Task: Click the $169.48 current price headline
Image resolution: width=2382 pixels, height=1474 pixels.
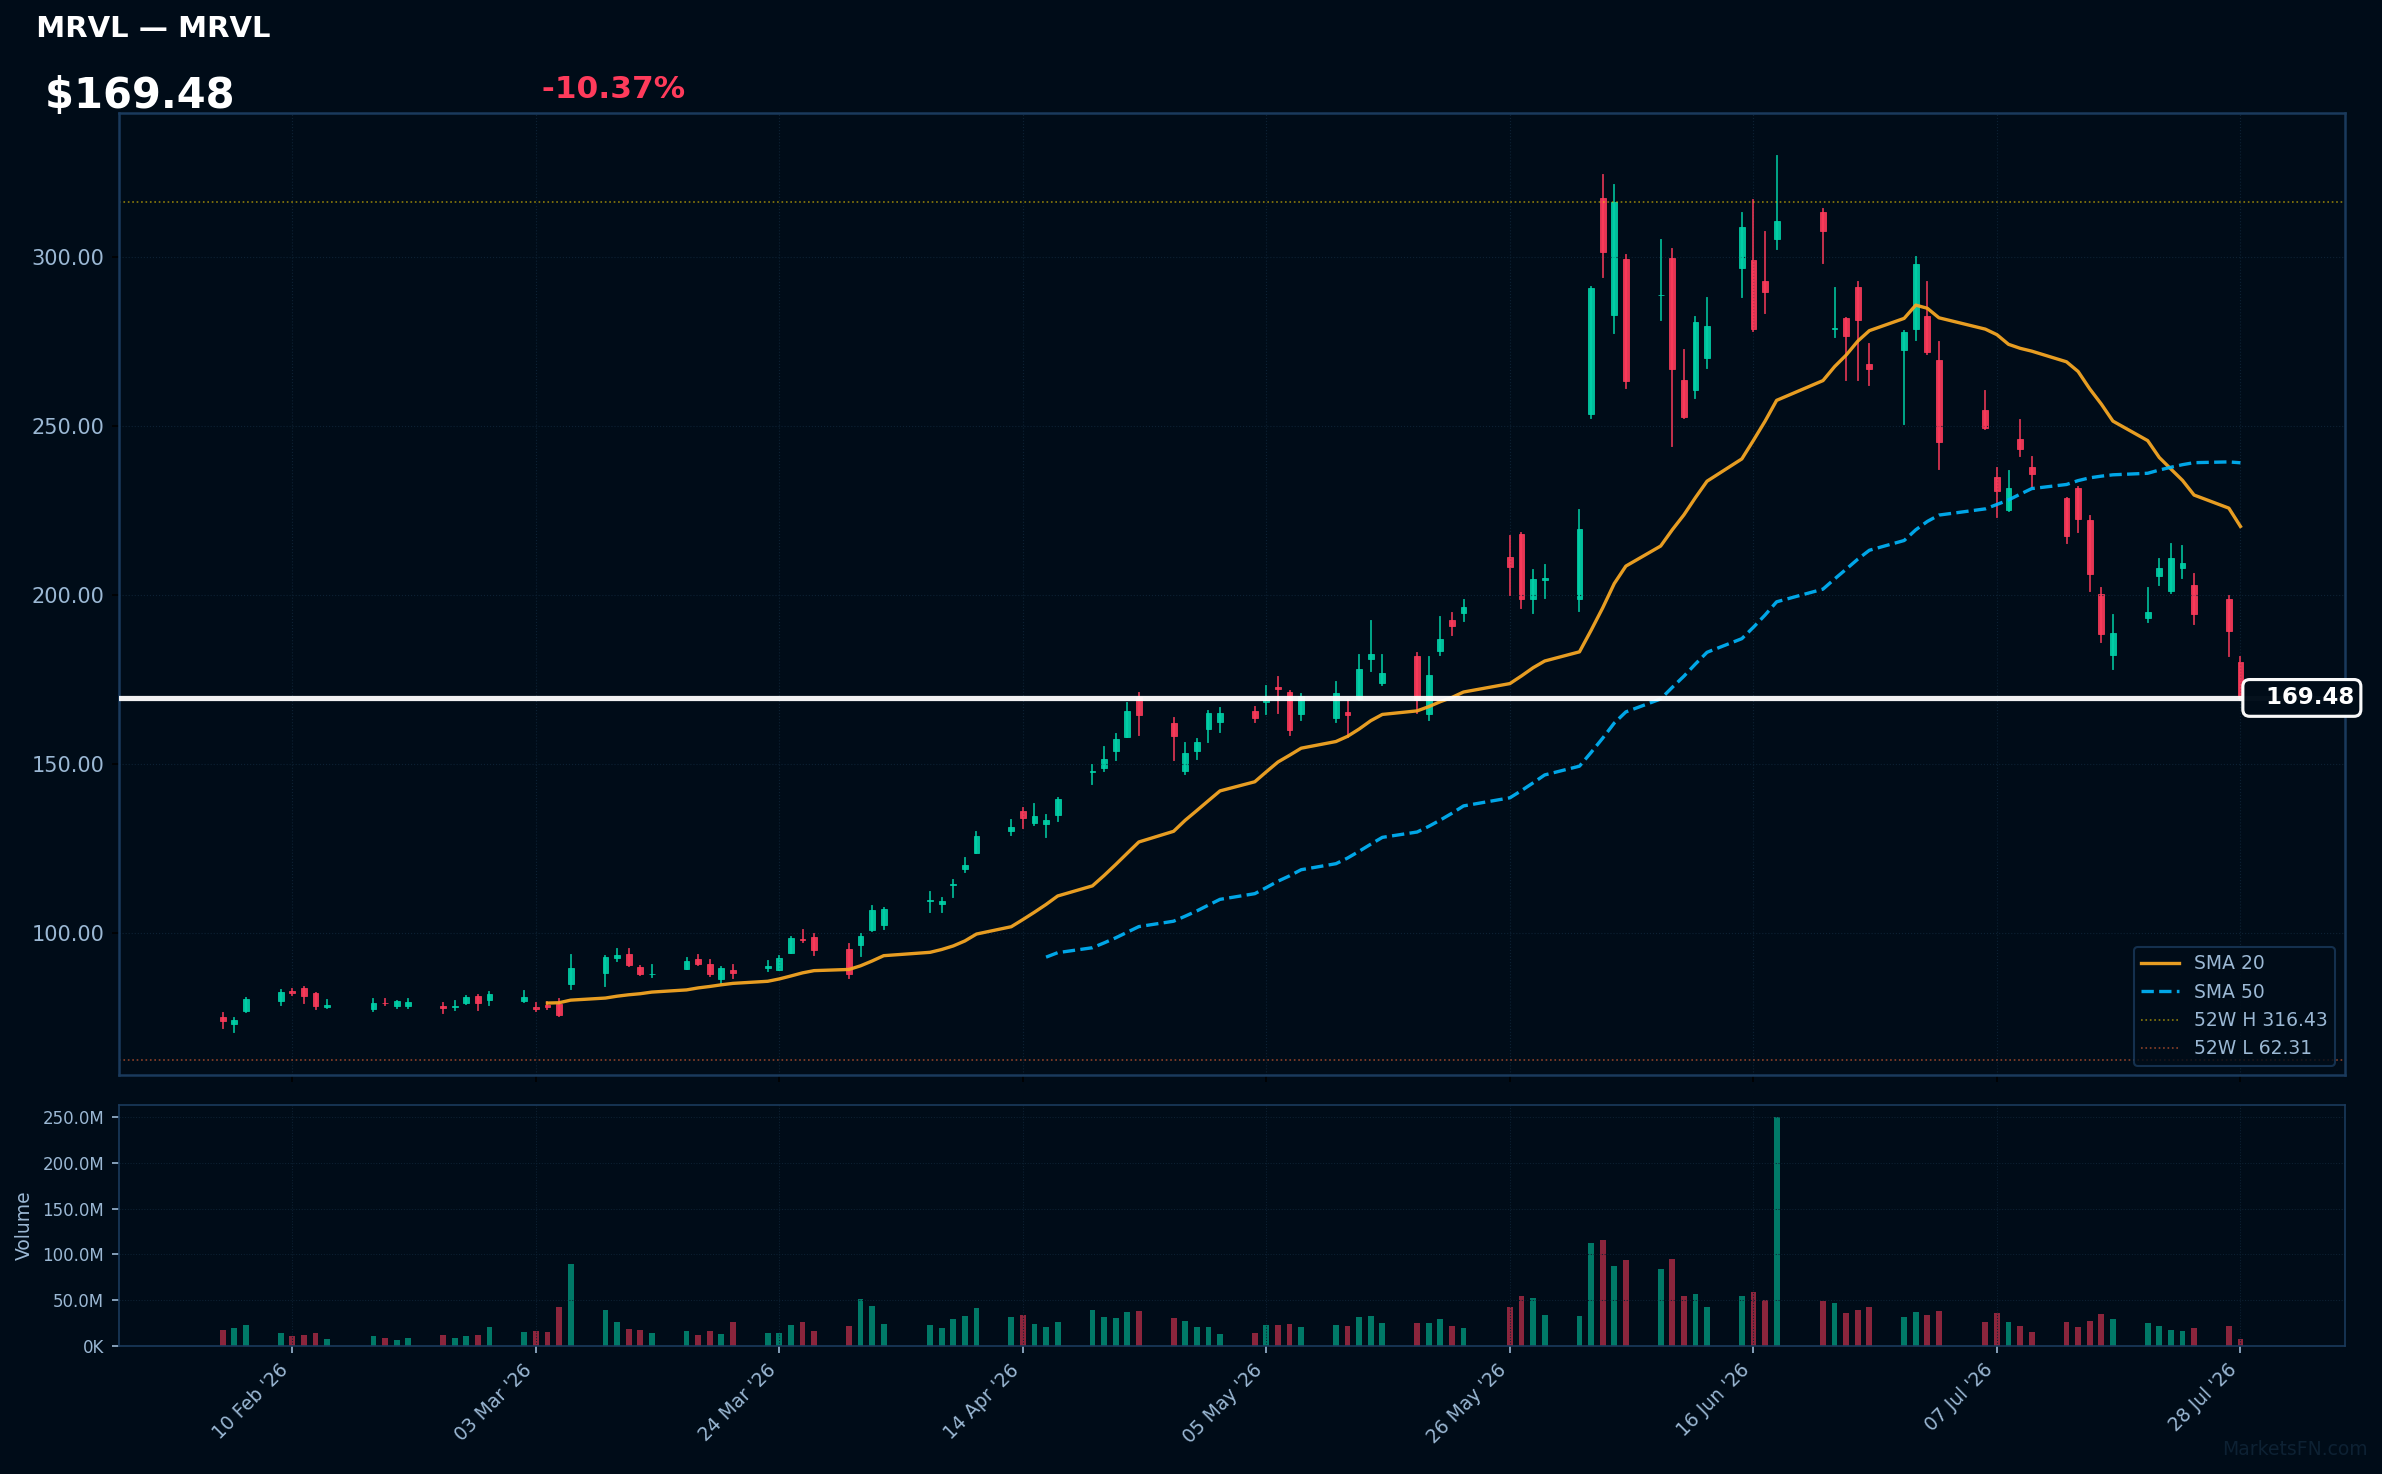Action: tap(140, 94)
